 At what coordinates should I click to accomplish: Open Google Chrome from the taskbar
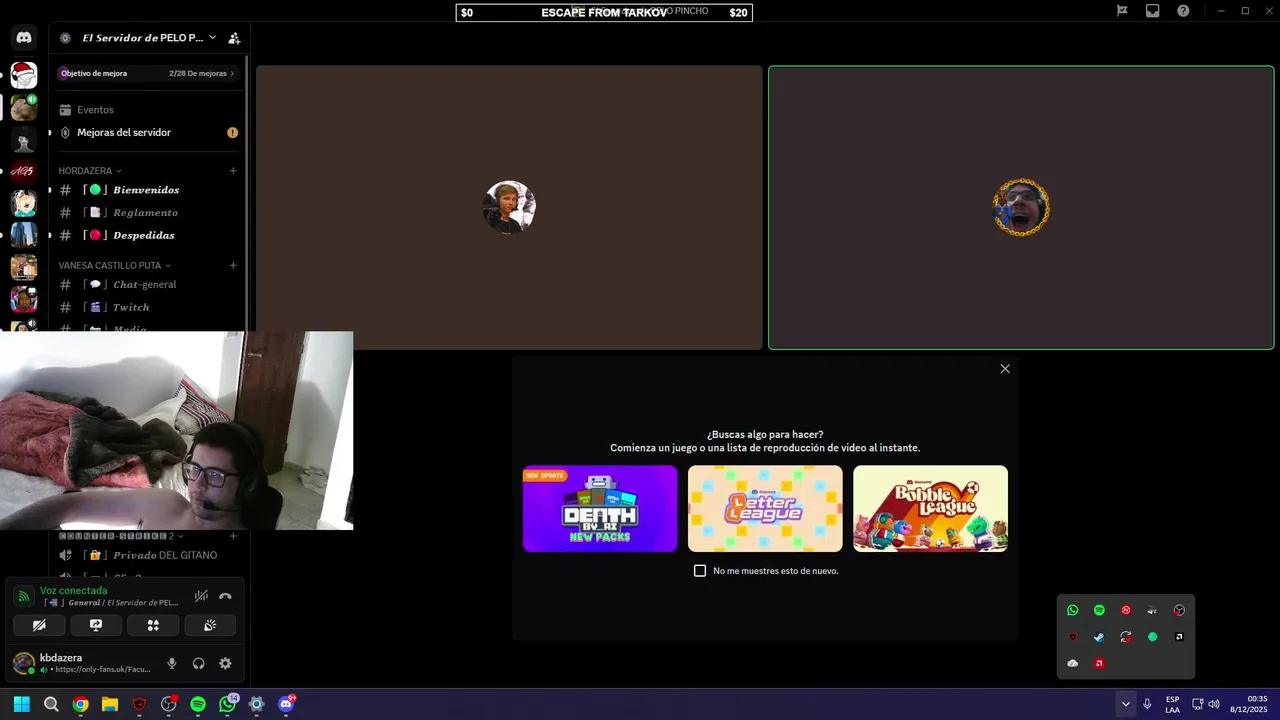pyautogui.click(x=80, y=704)
